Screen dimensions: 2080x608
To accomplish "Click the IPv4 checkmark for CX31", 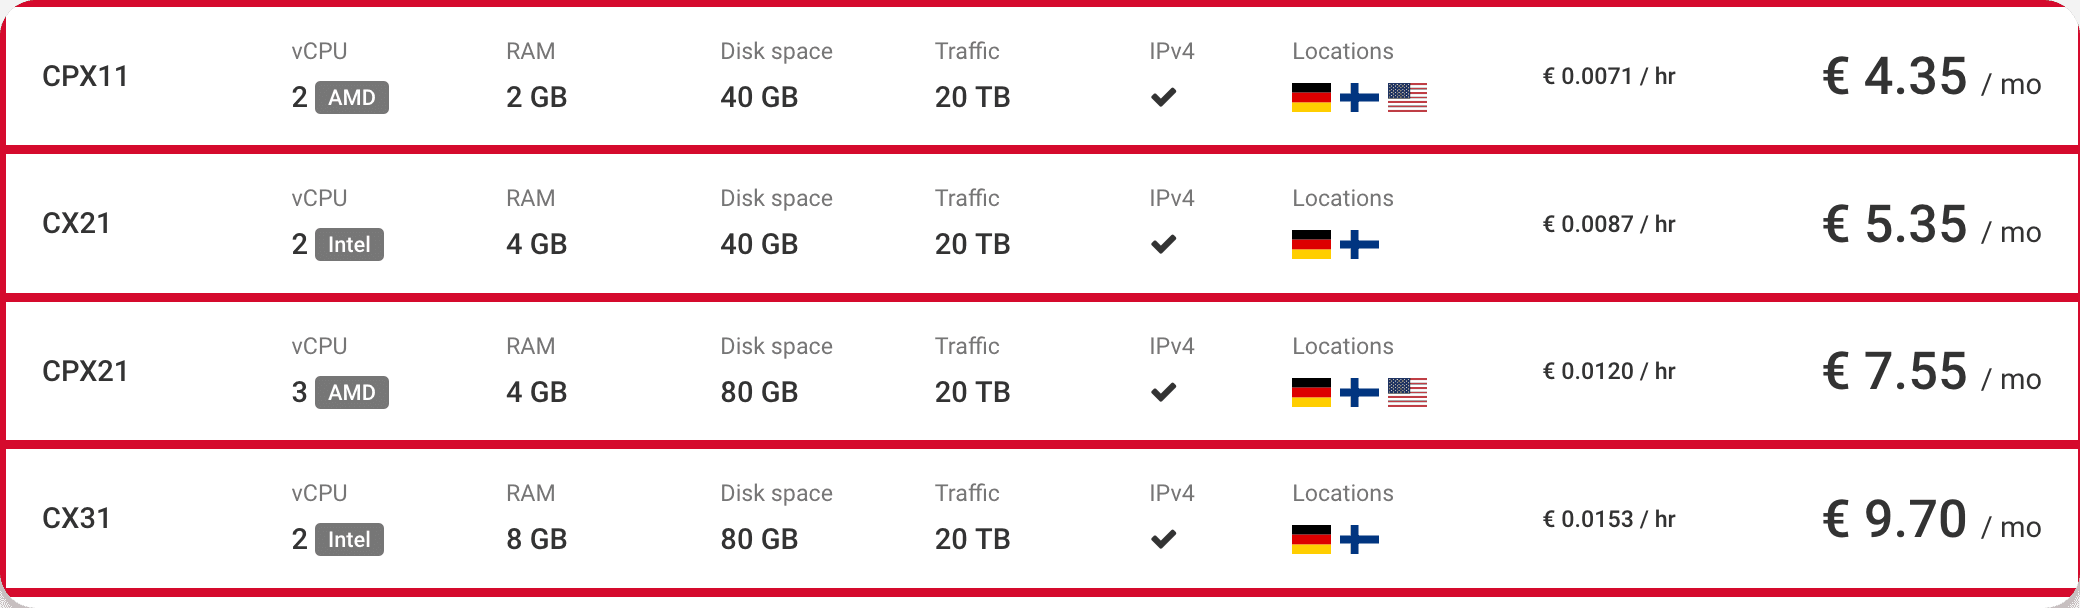I will 1163,539.
